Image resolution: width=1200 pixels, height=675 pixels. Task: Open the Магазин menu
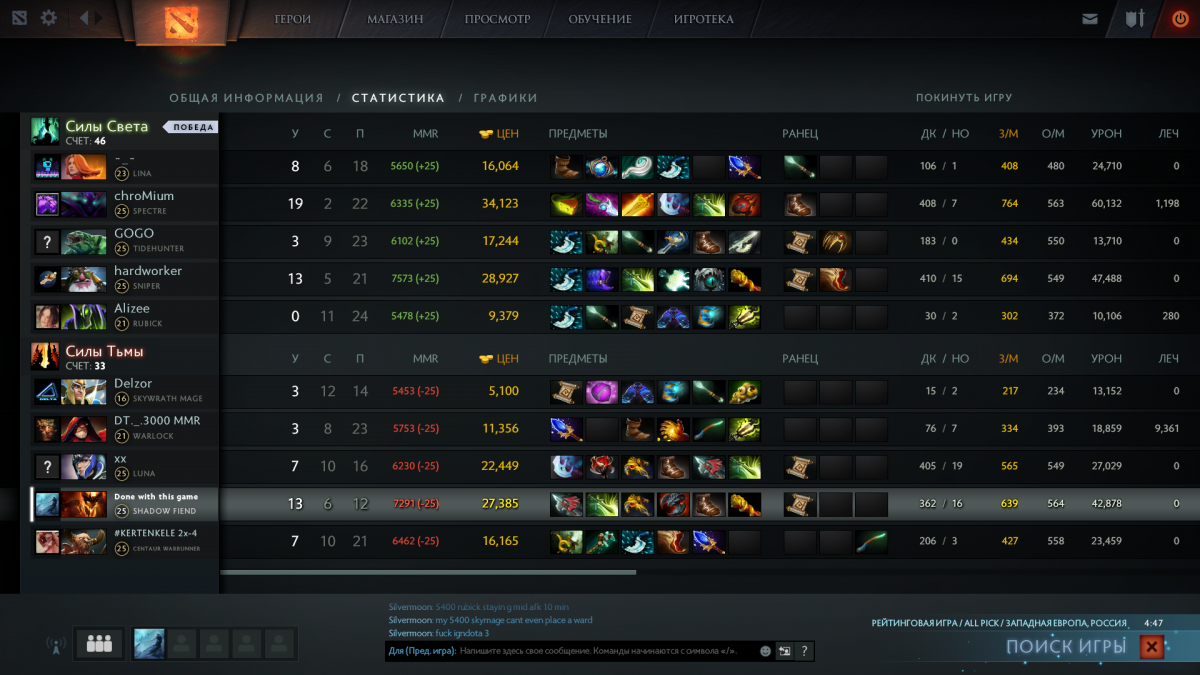pos(395,19)
